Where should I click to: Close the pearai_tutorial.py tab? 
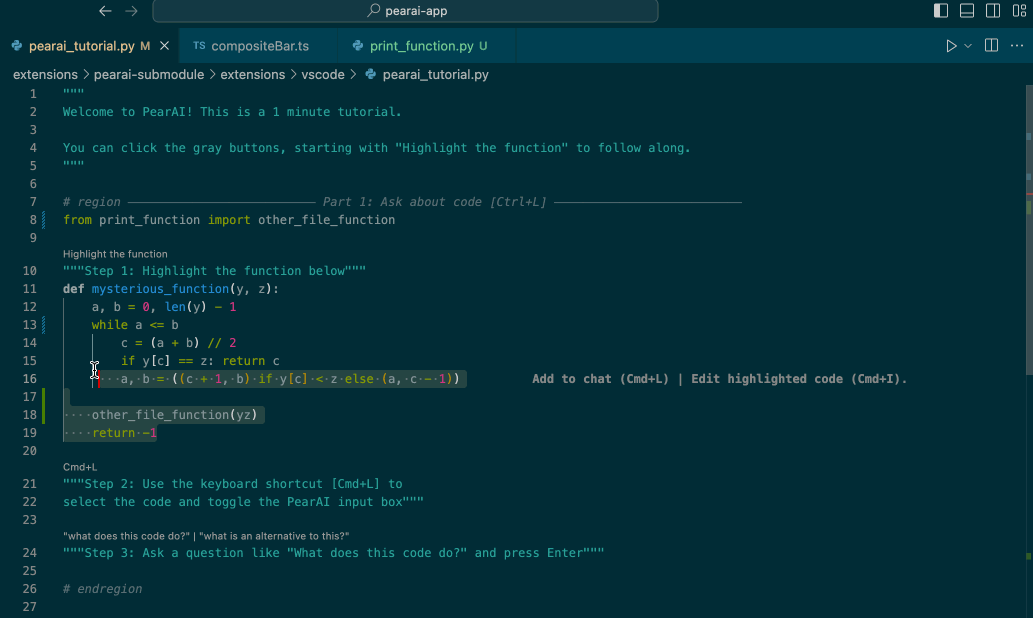[x=165, y=46]
